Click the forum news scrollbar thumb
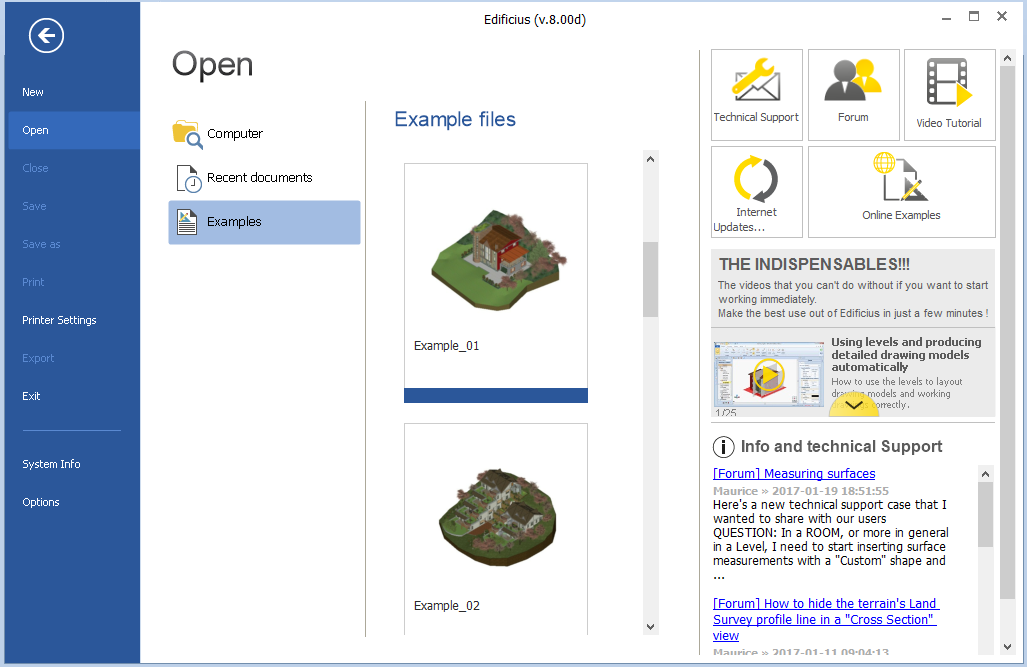Image resolution: width=1027 pixels, height=667 pixels. [x=985, y=514]
